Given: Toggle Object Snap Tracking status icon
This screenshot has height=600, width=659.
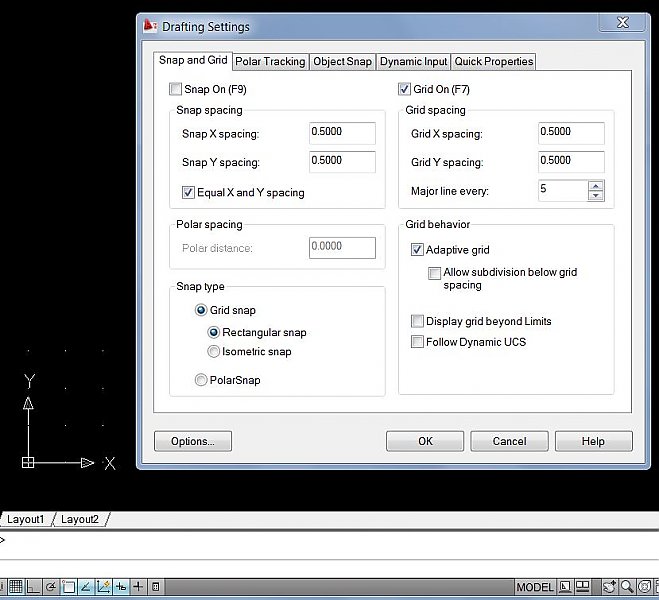Looking at the screenshot, I should [86, 587].
